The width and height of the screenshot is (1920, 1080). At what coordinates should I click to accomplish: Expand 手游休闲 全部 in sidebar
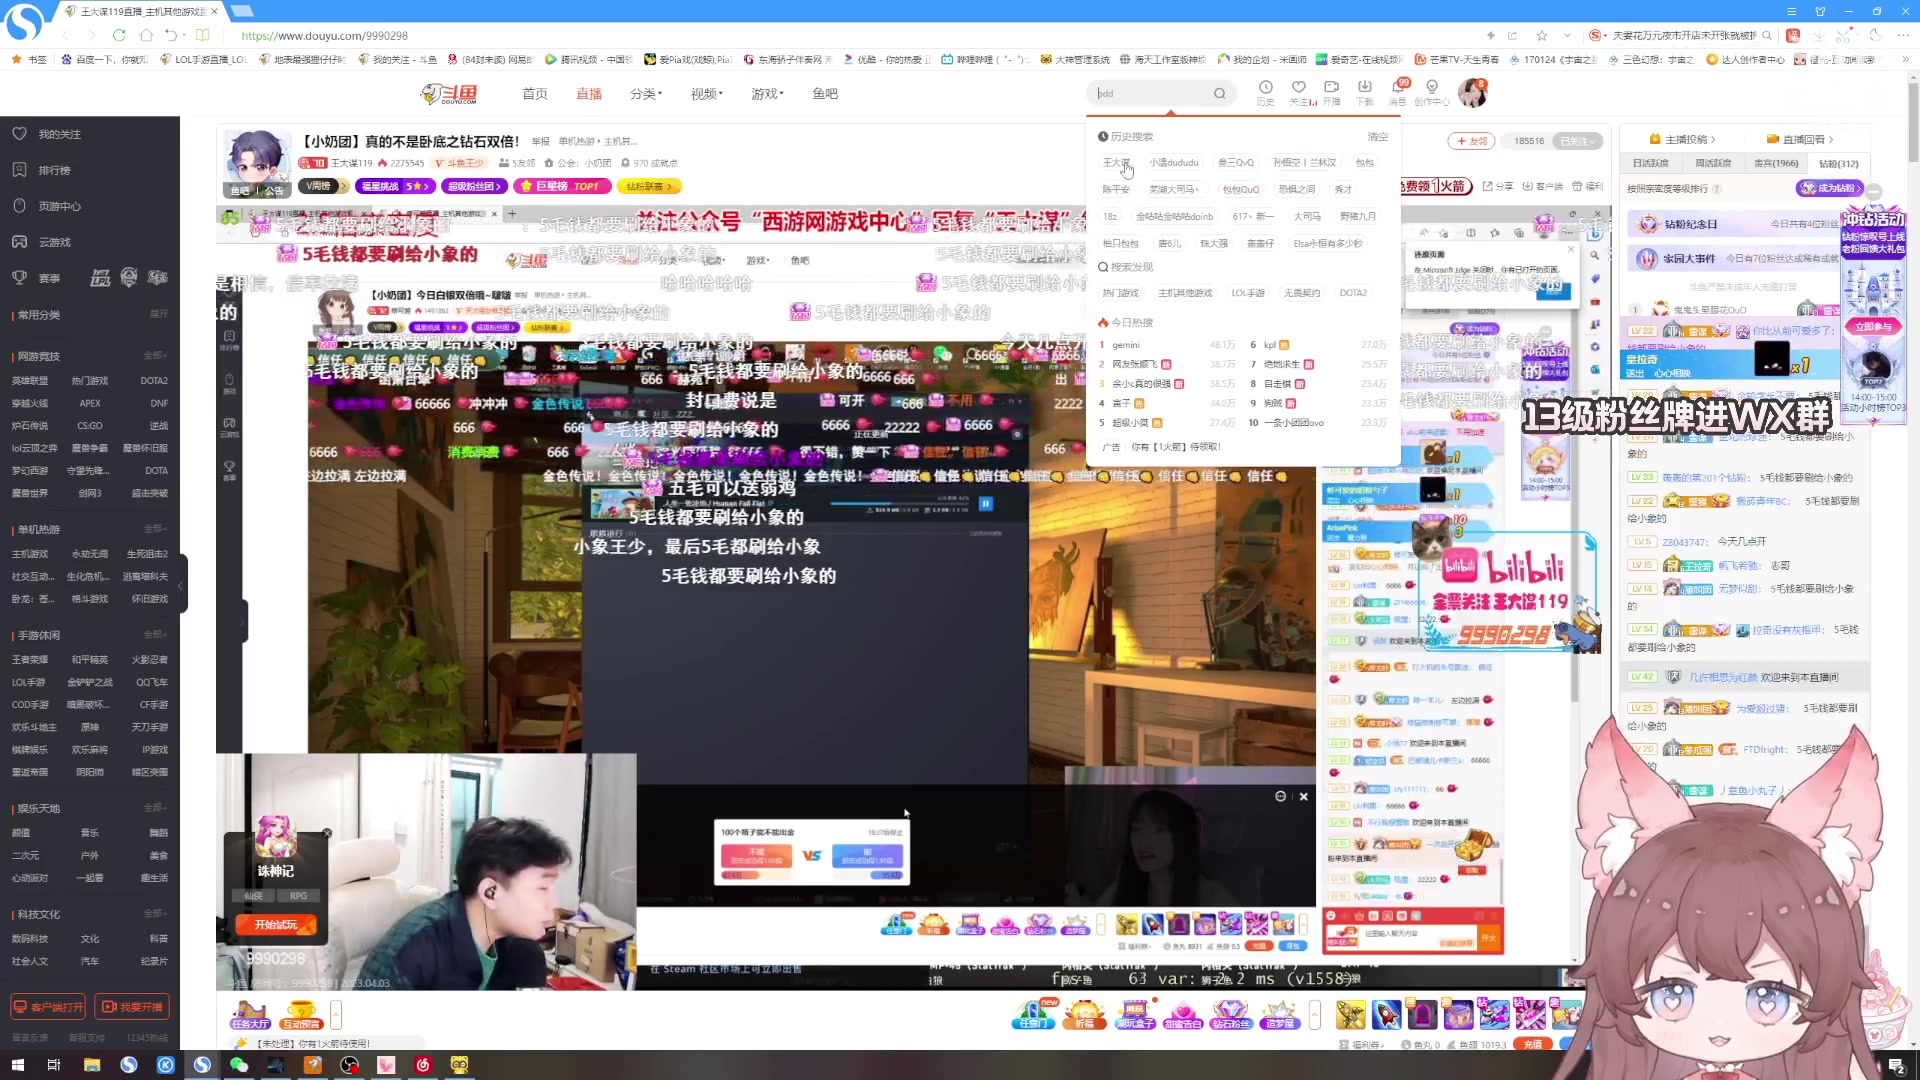[x=155, y=635]
